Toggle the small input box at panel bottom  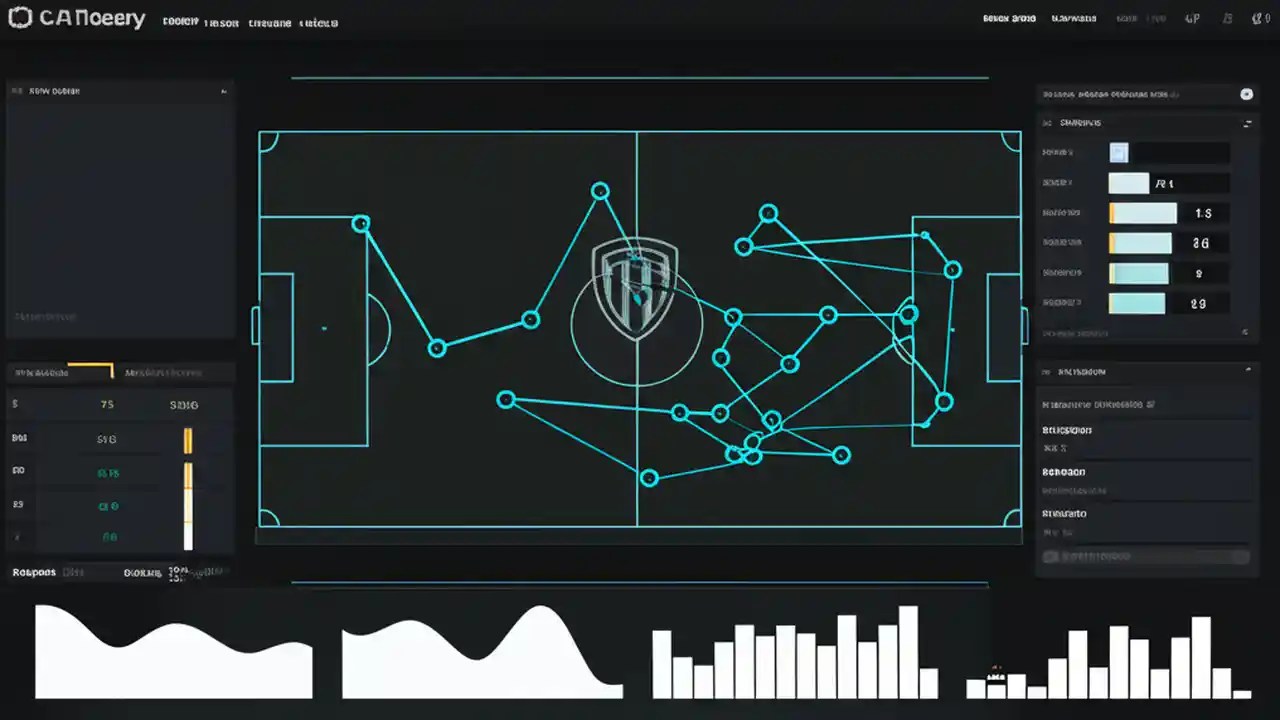click(1049, 556)
